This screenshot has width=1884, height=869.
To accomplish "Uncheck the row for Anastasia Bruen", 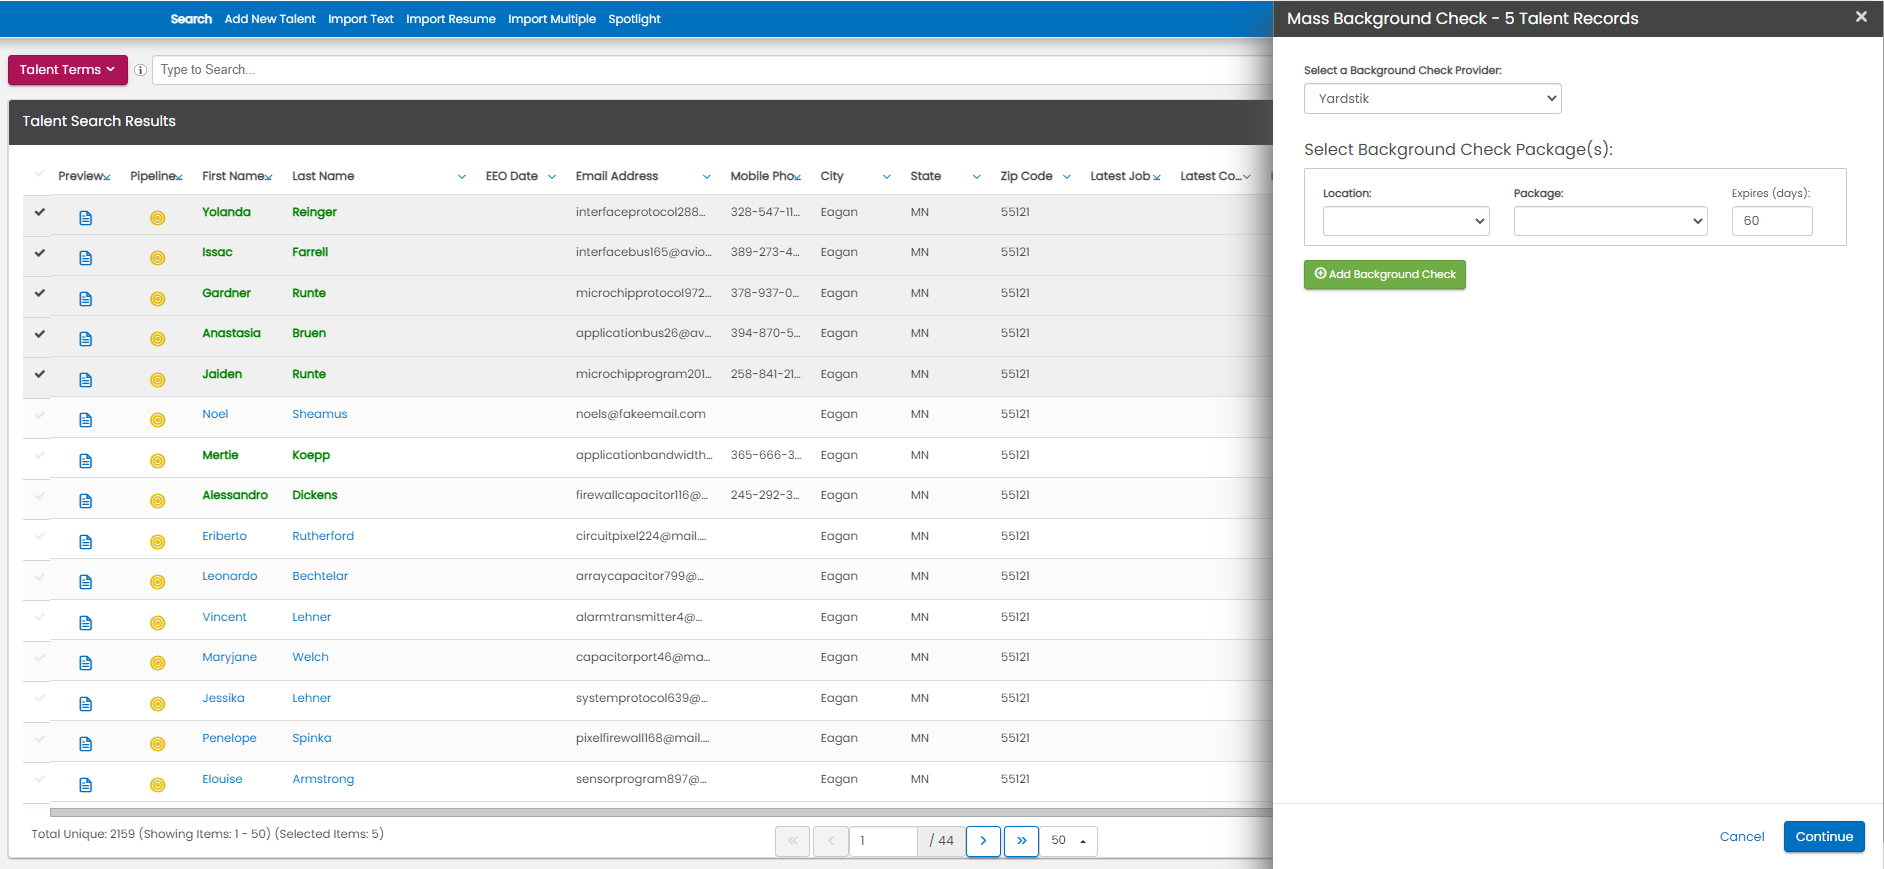I will coord(40,333).
